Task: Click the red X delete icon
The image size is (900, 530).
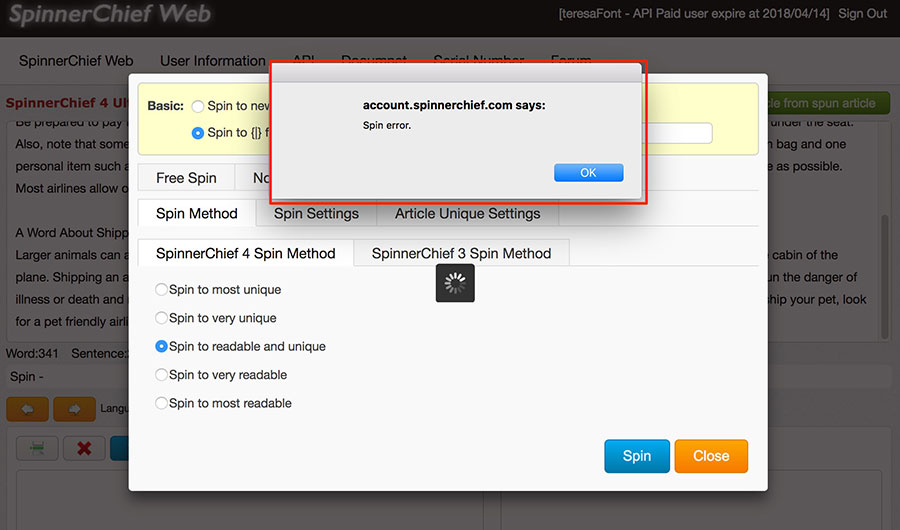Action: [84, 449]
